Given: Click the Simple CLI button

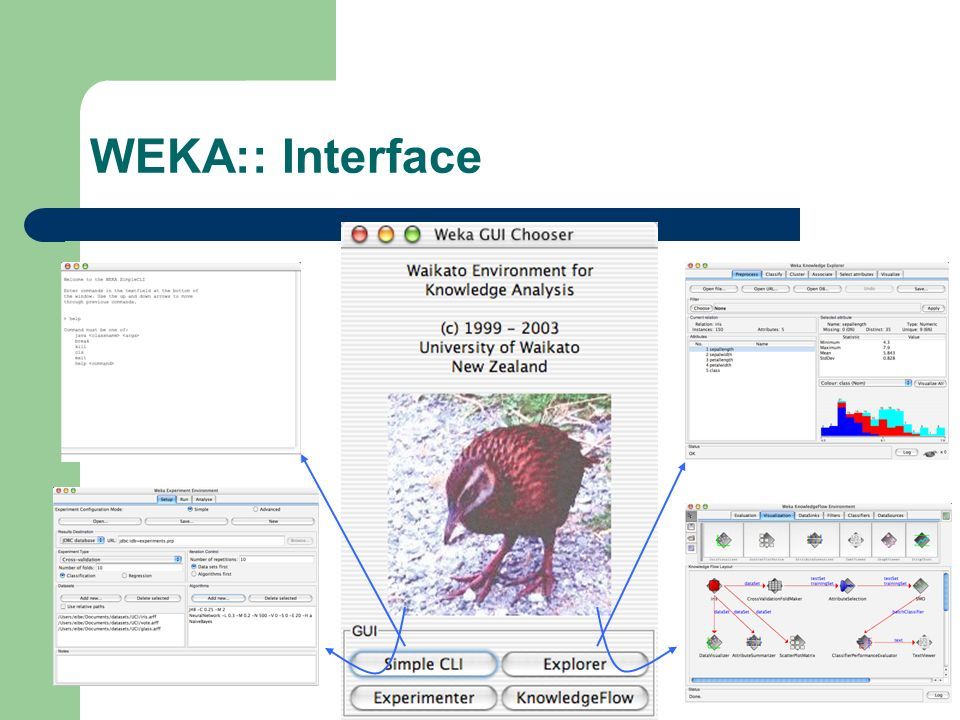Looking at the screenshot, I should click(424, 664).
